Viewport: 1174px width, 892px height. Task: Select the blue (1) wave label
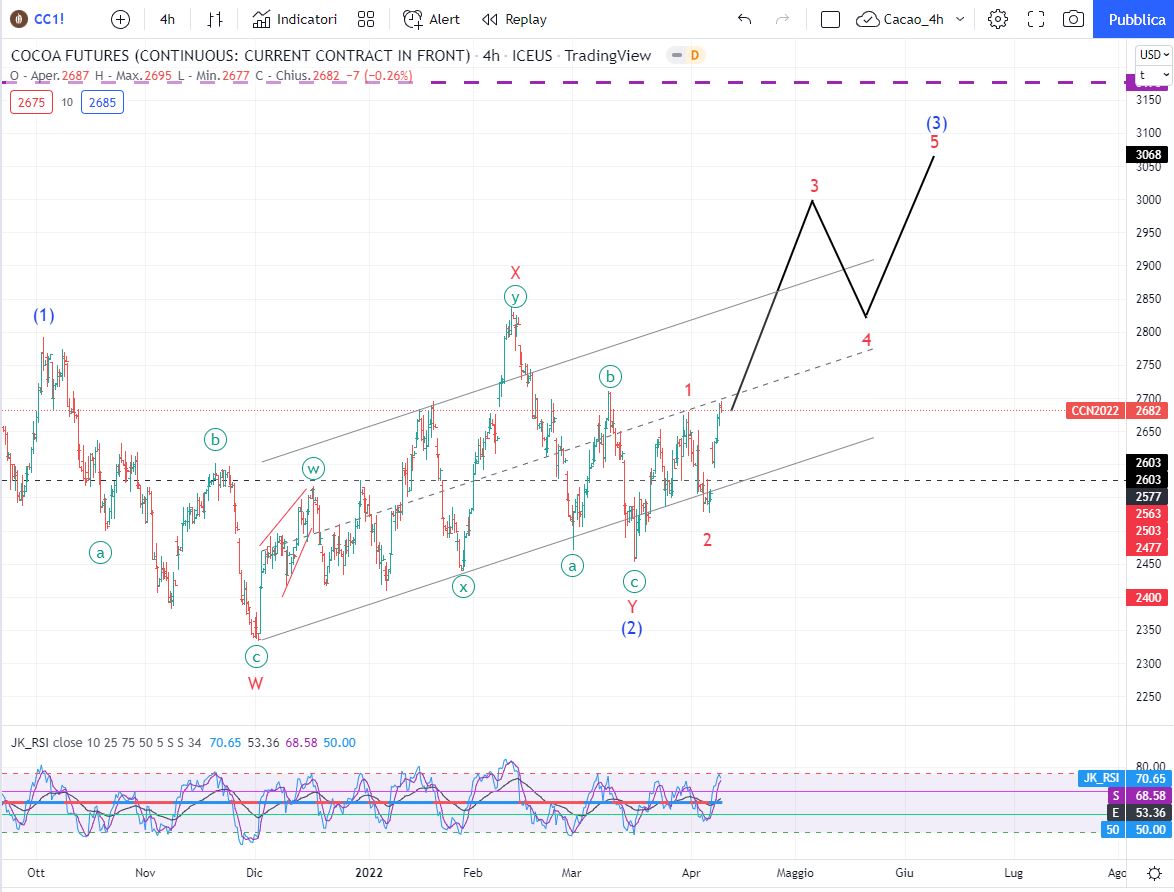(43, 315)
